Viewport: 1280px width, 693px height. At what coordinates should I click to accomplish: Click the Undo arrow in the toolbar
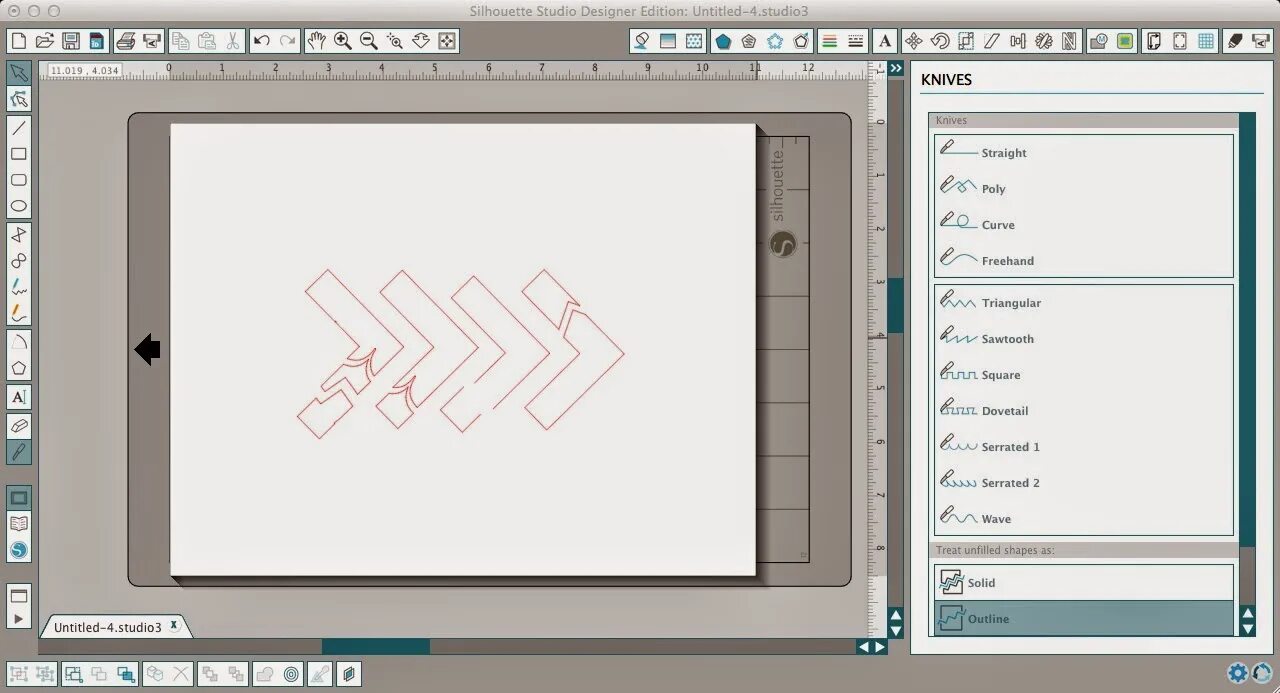coord(260,41)
